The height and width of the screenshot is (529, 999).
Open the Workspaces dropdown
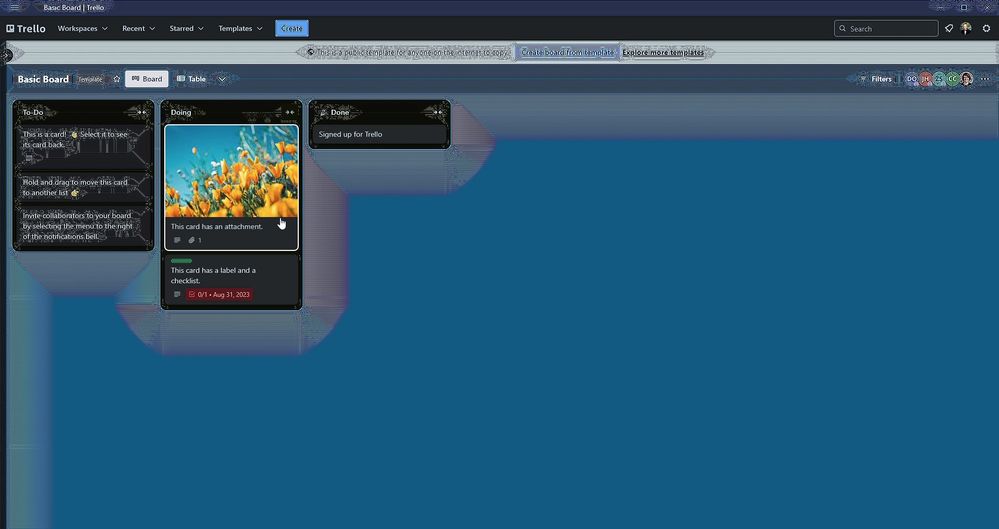[82, 29]
